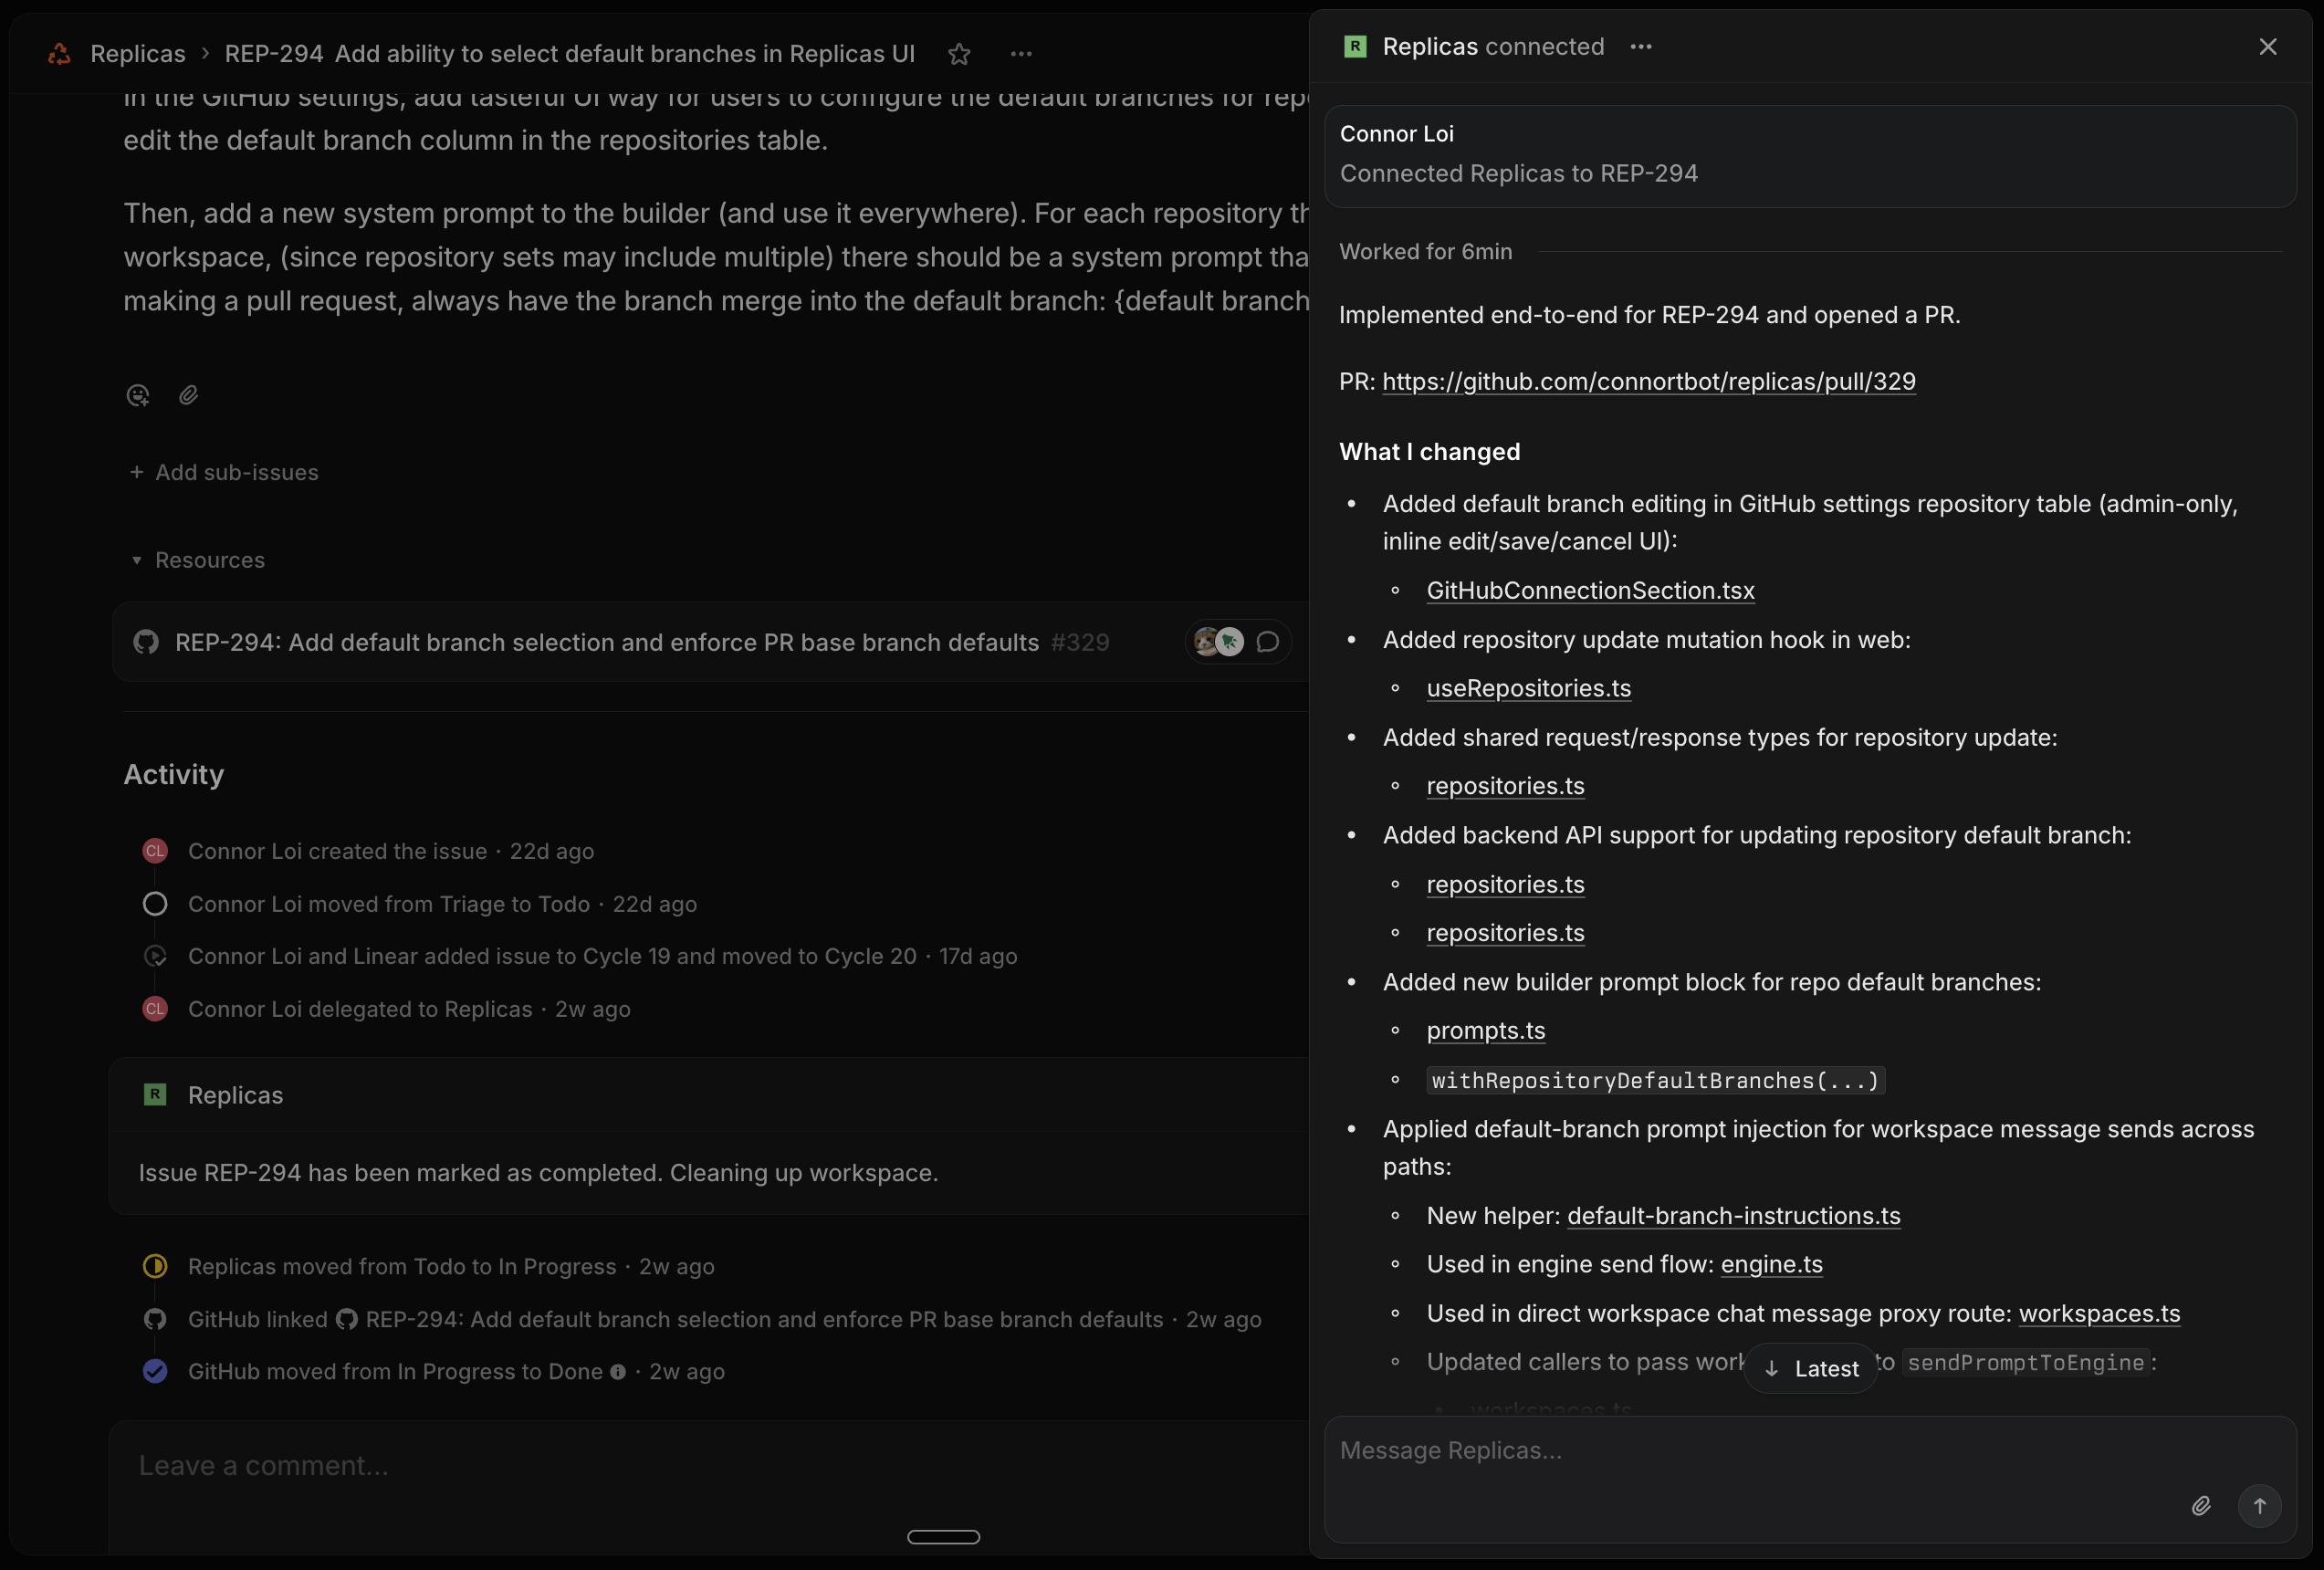Open the GitHubConnectionSection.tsx file link
This screenshot has width=2324, height=1570.
click(1590, 591)
